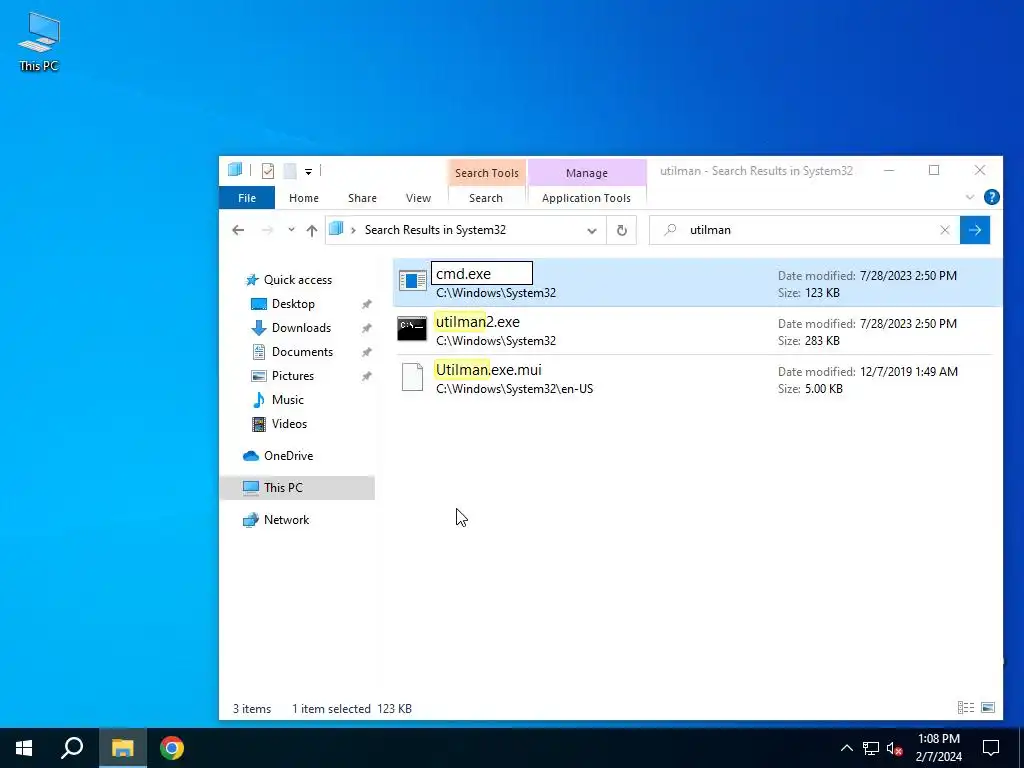The width and height of the screenshot is (1024, 768).
Task: Click the Forward navigation arrow
Action: 267,230
